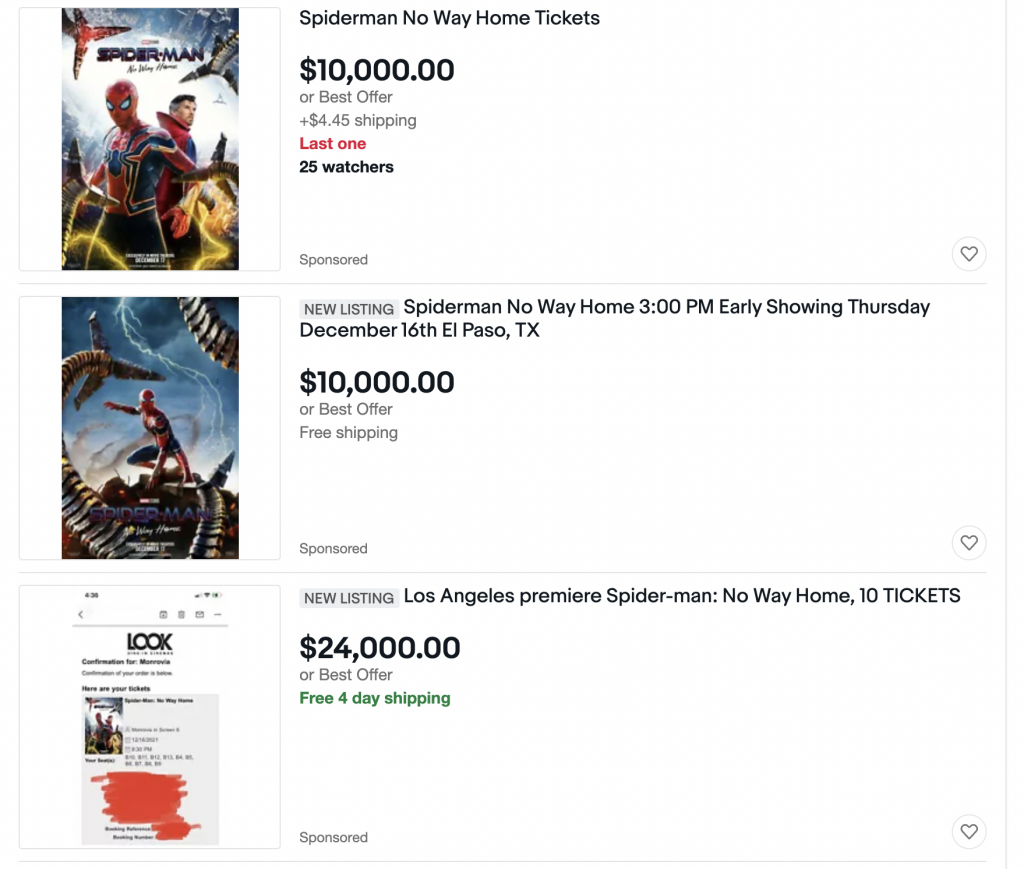Click the red Last one label

click(332, 144)
